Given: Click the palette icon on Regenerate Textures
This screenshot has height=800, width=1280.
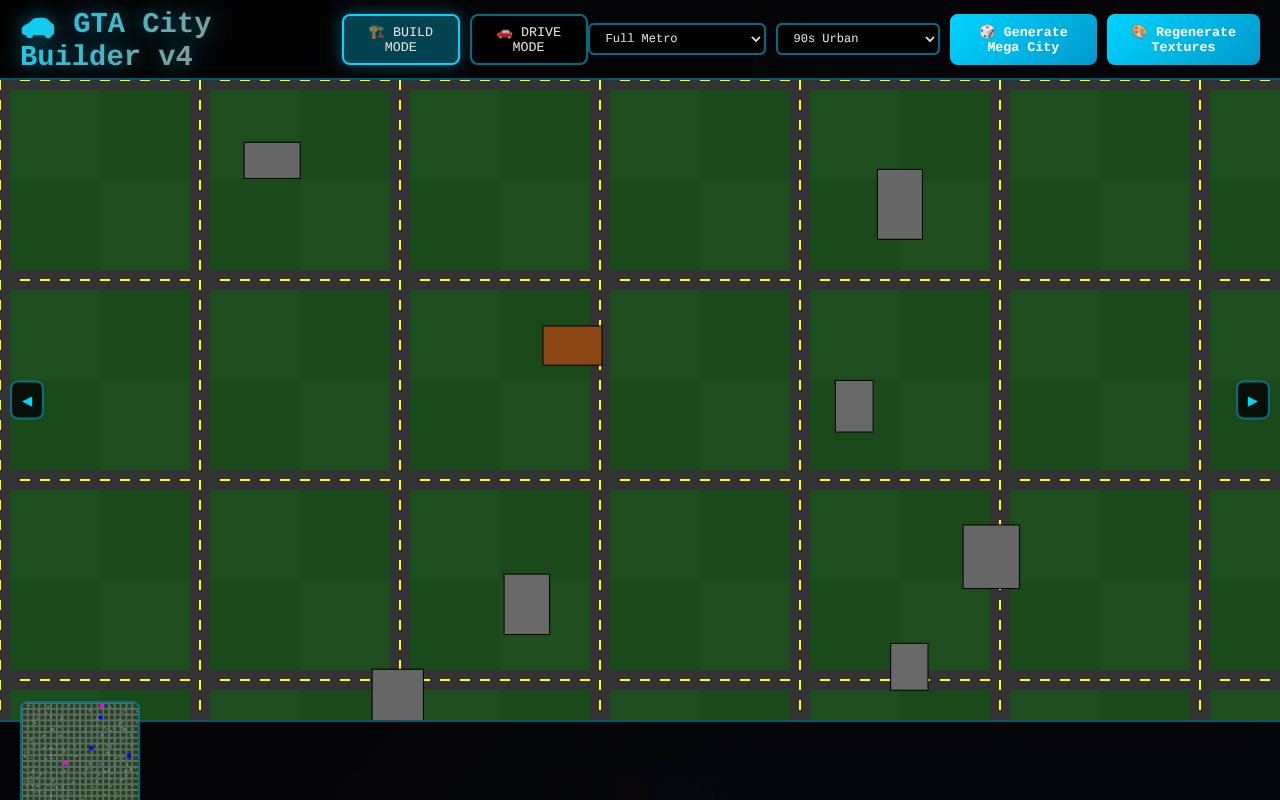Looking at the screenshot, I should click(1139, 32).
